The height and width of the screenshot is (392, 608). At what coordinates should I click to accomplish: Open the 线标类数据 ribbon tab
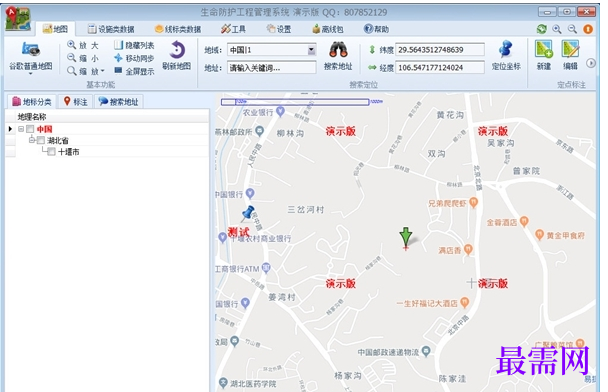tap(178, 29)
